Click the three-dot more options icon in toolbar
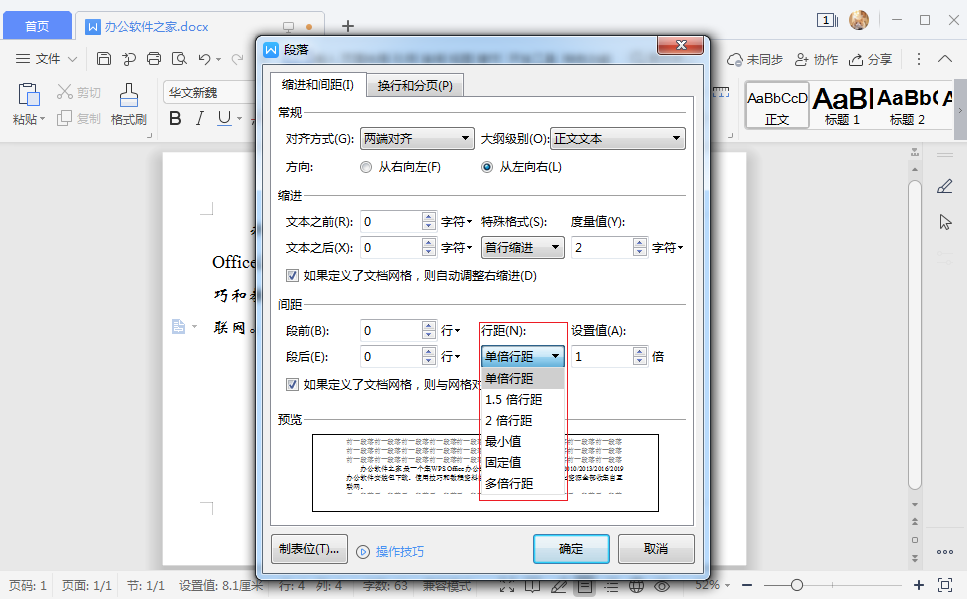 [x=919, y=59]
